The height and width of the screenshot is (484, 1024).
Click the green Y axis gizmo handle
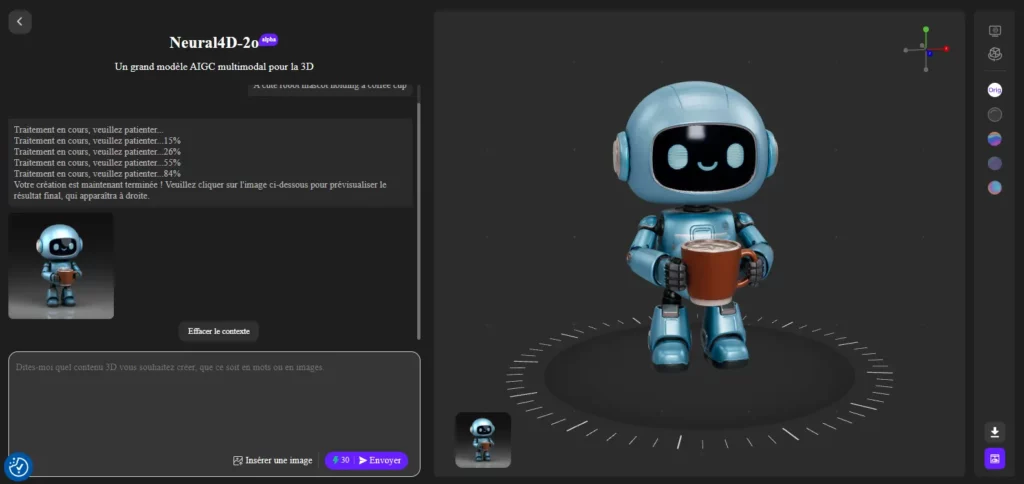coord(925,29)
